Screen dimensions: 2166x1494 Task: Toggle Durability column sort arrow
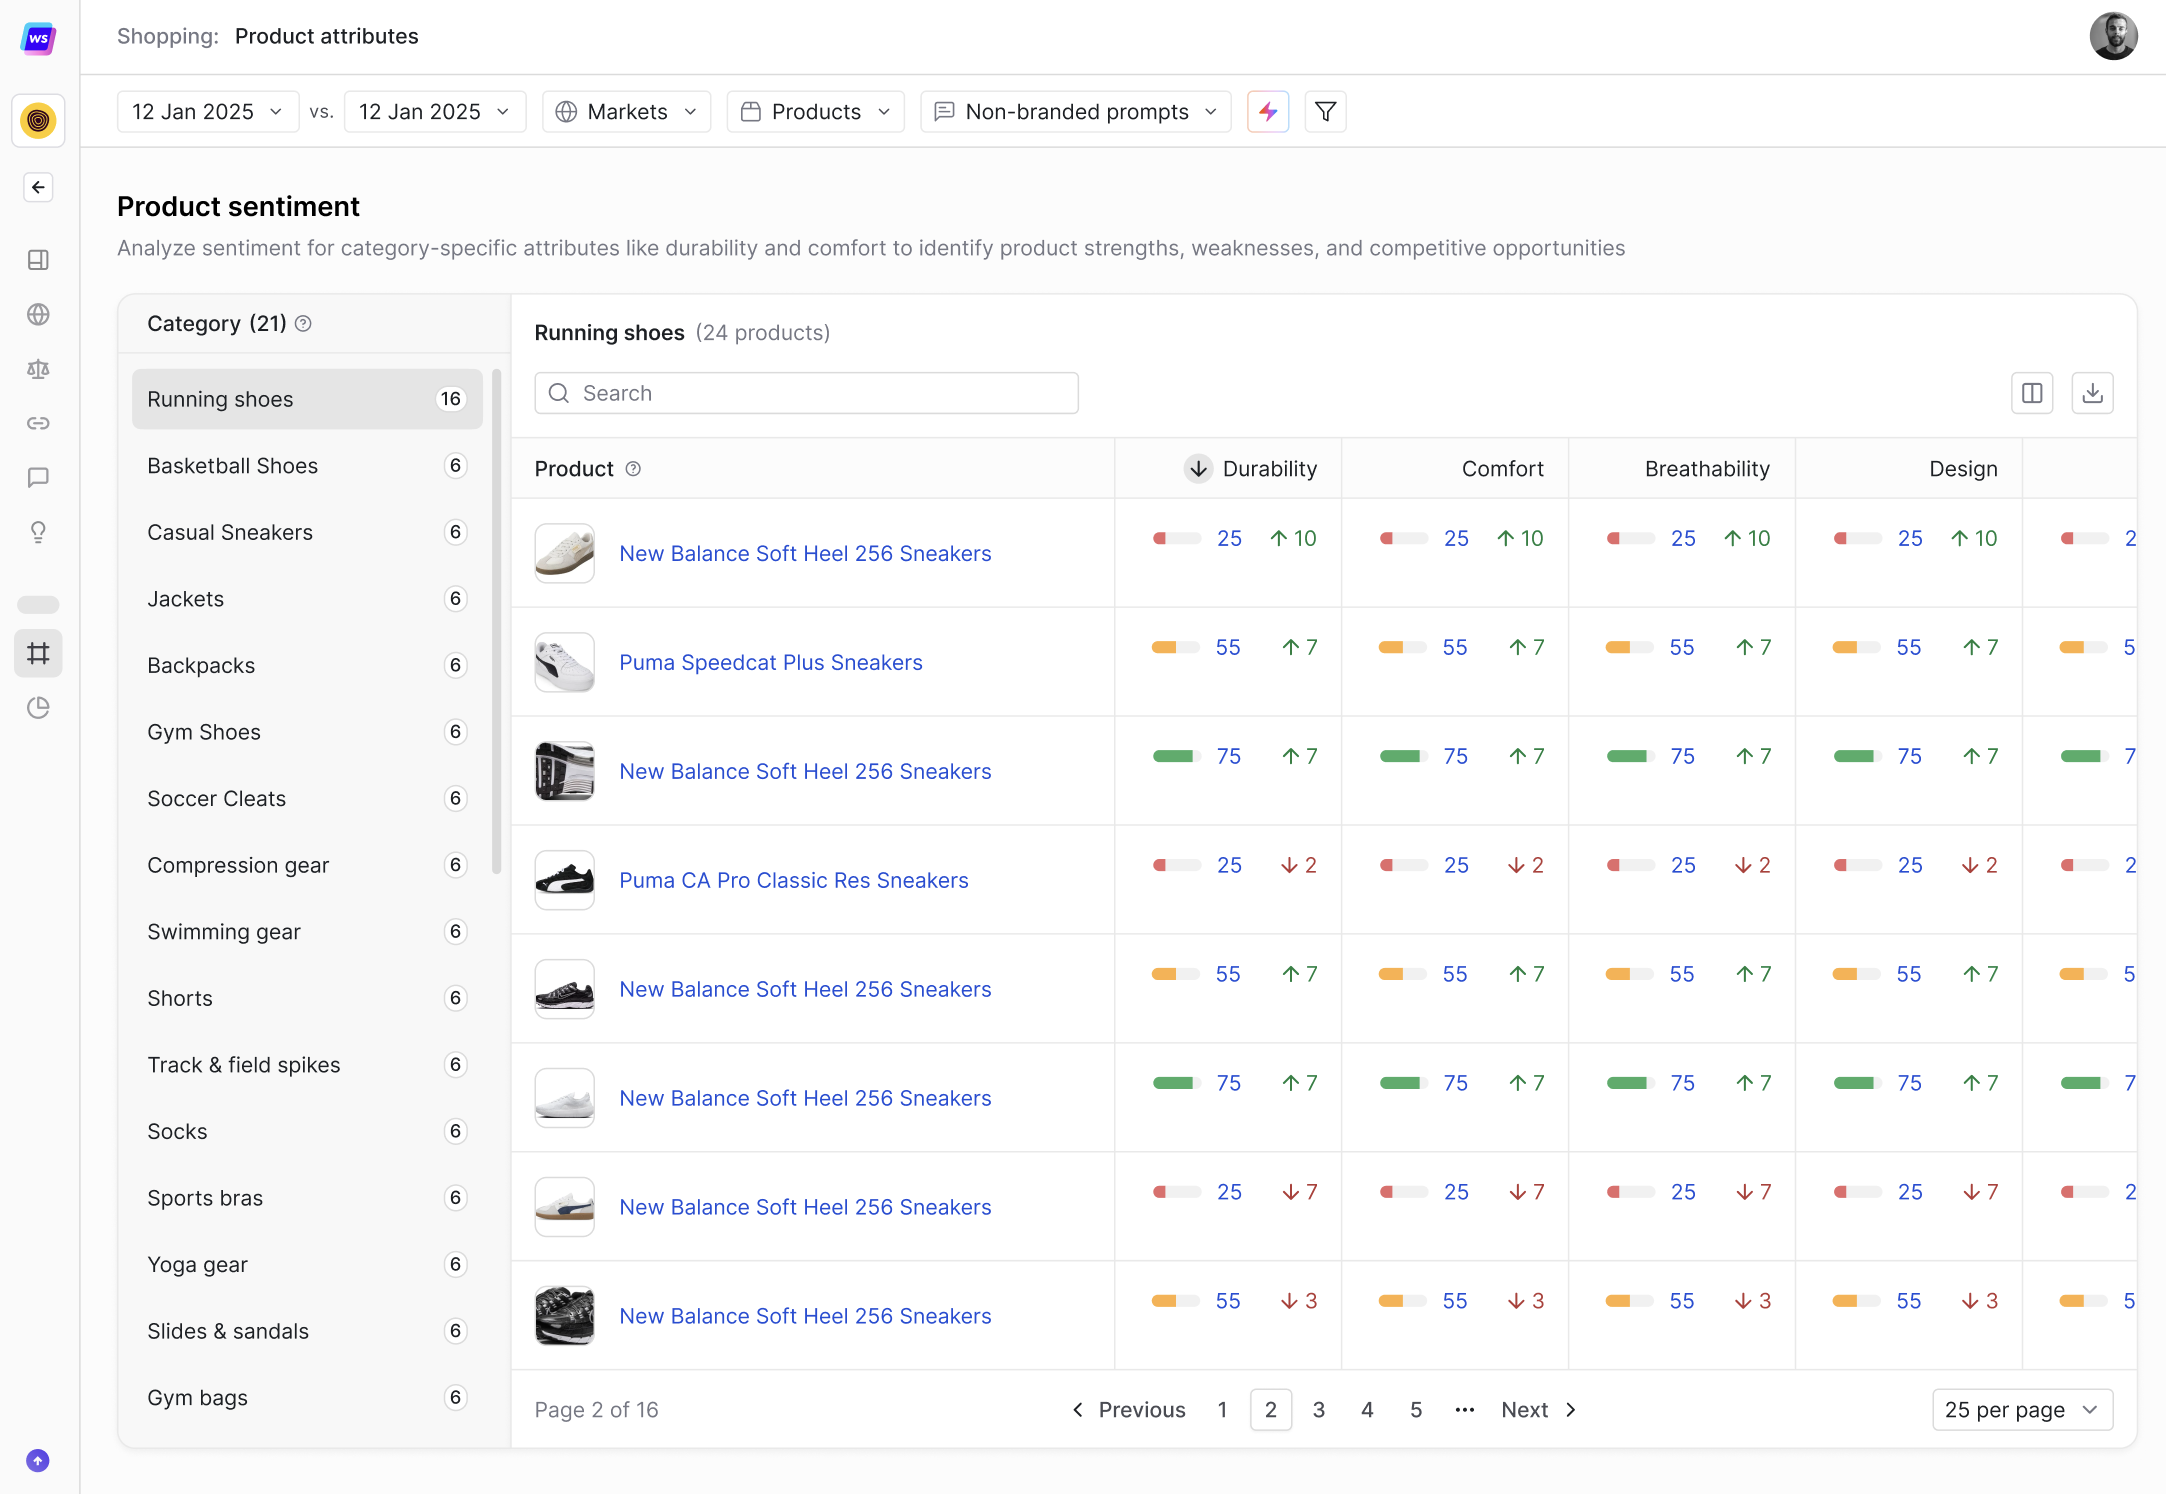[x=1198, y=468]
